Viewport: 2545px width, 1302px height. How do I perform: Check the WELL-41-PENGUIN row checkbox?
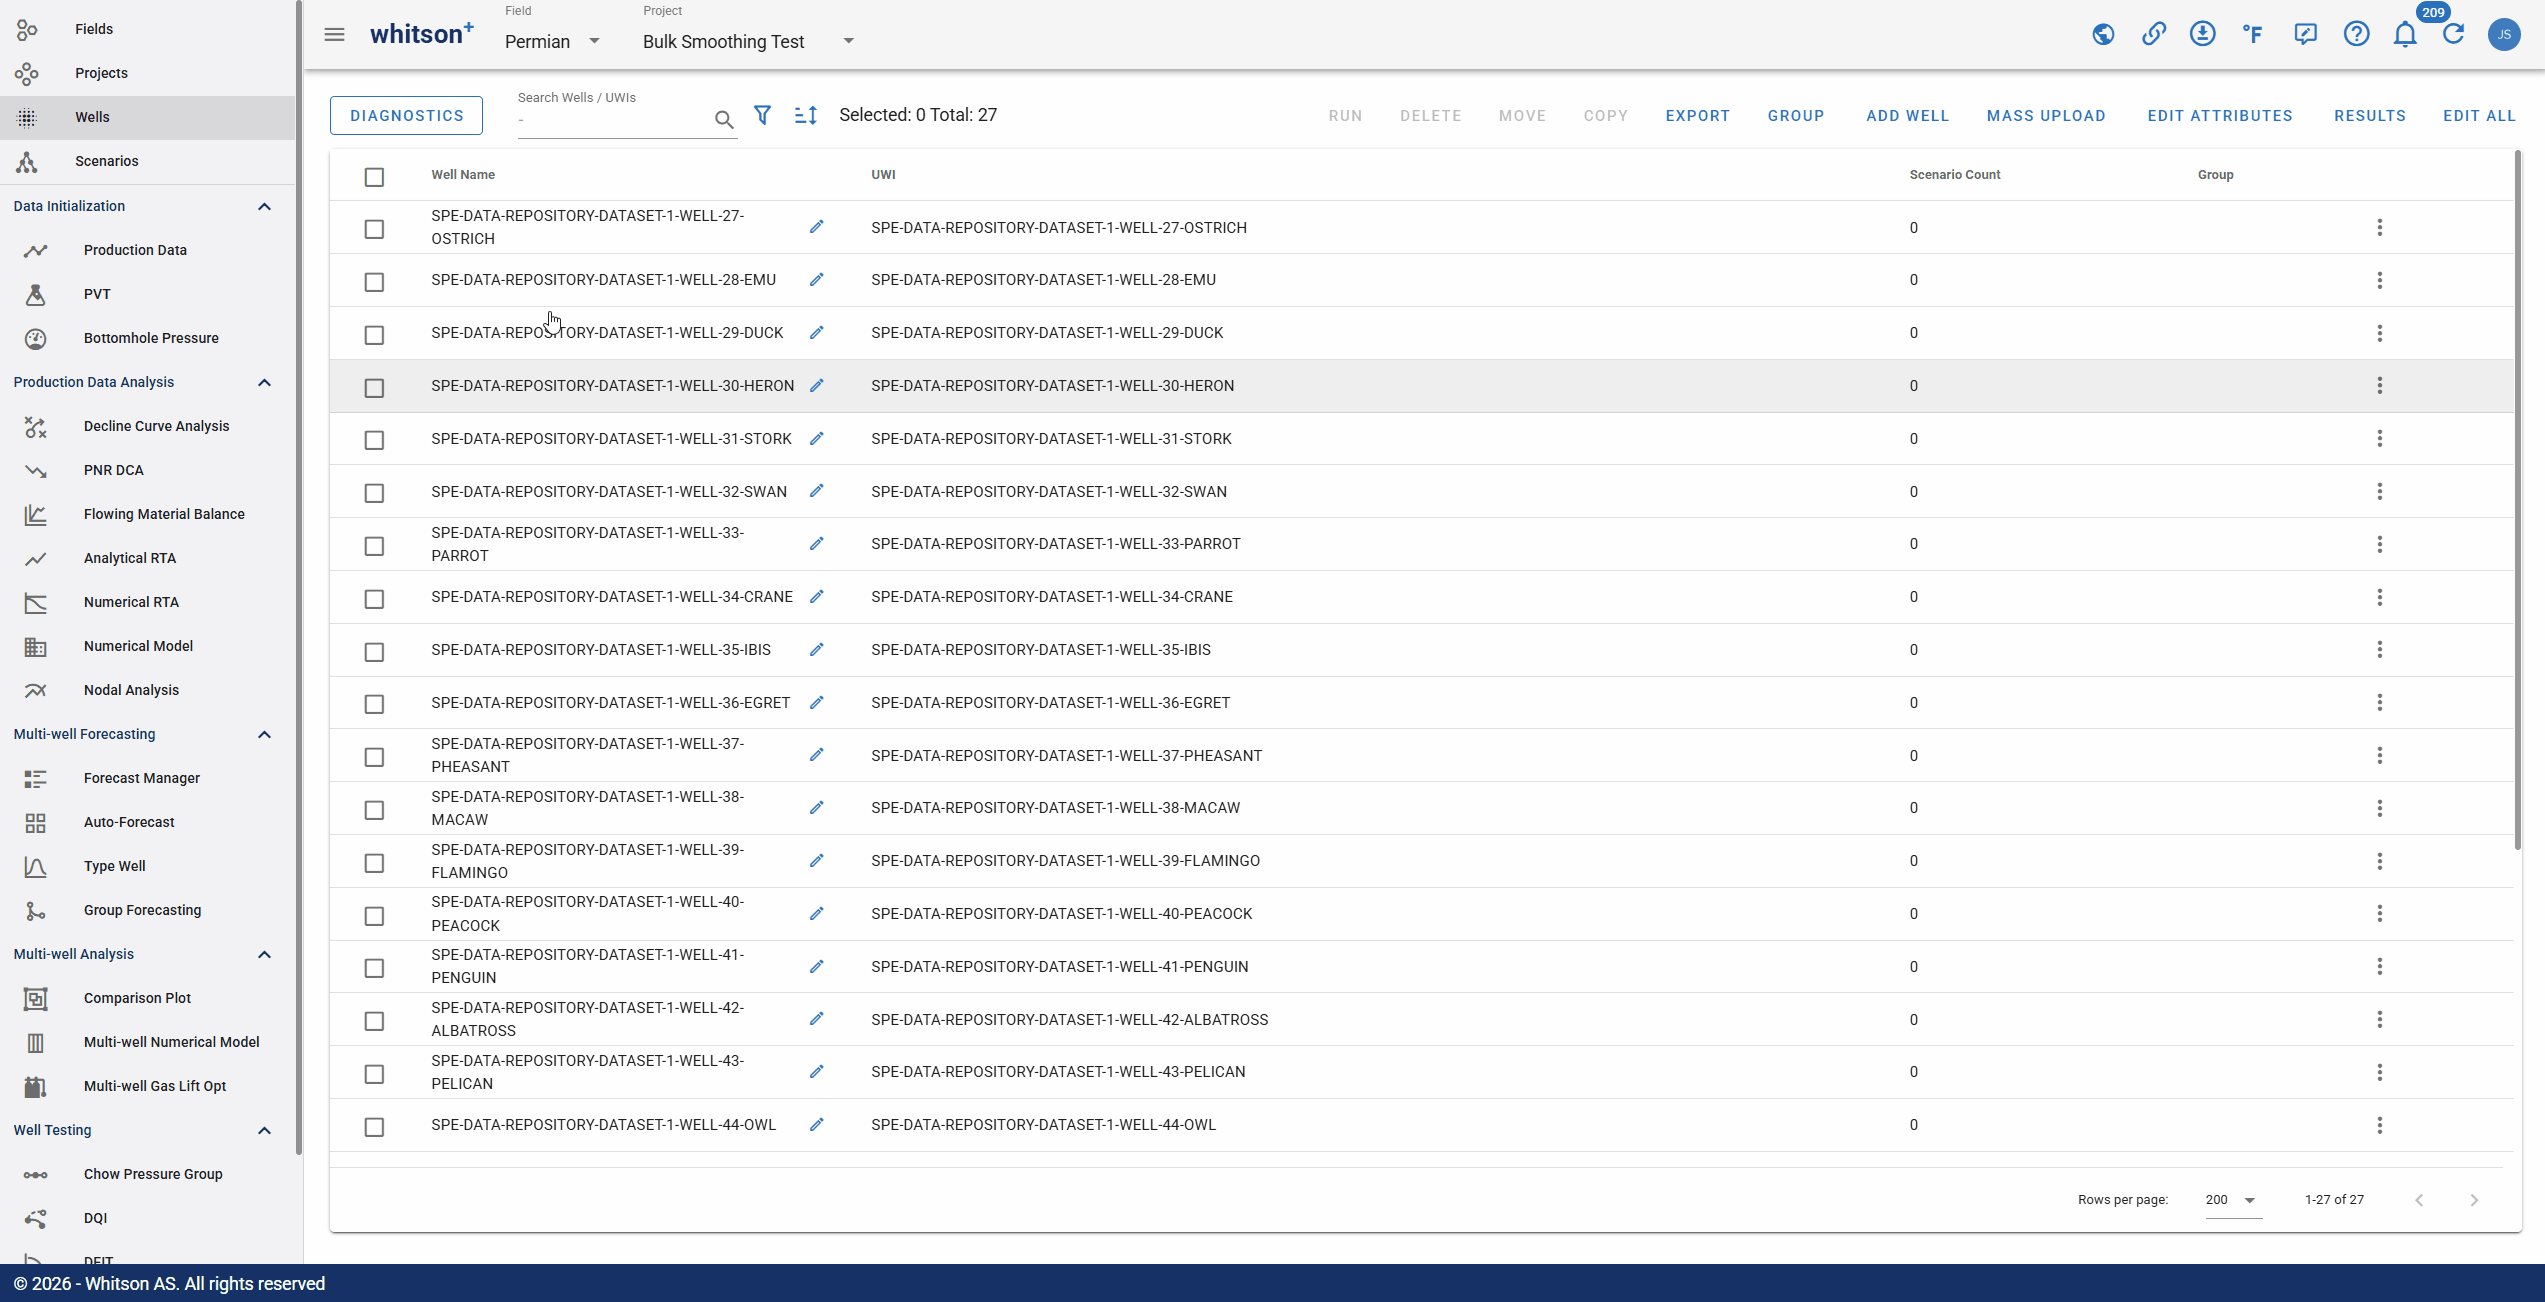374,968
